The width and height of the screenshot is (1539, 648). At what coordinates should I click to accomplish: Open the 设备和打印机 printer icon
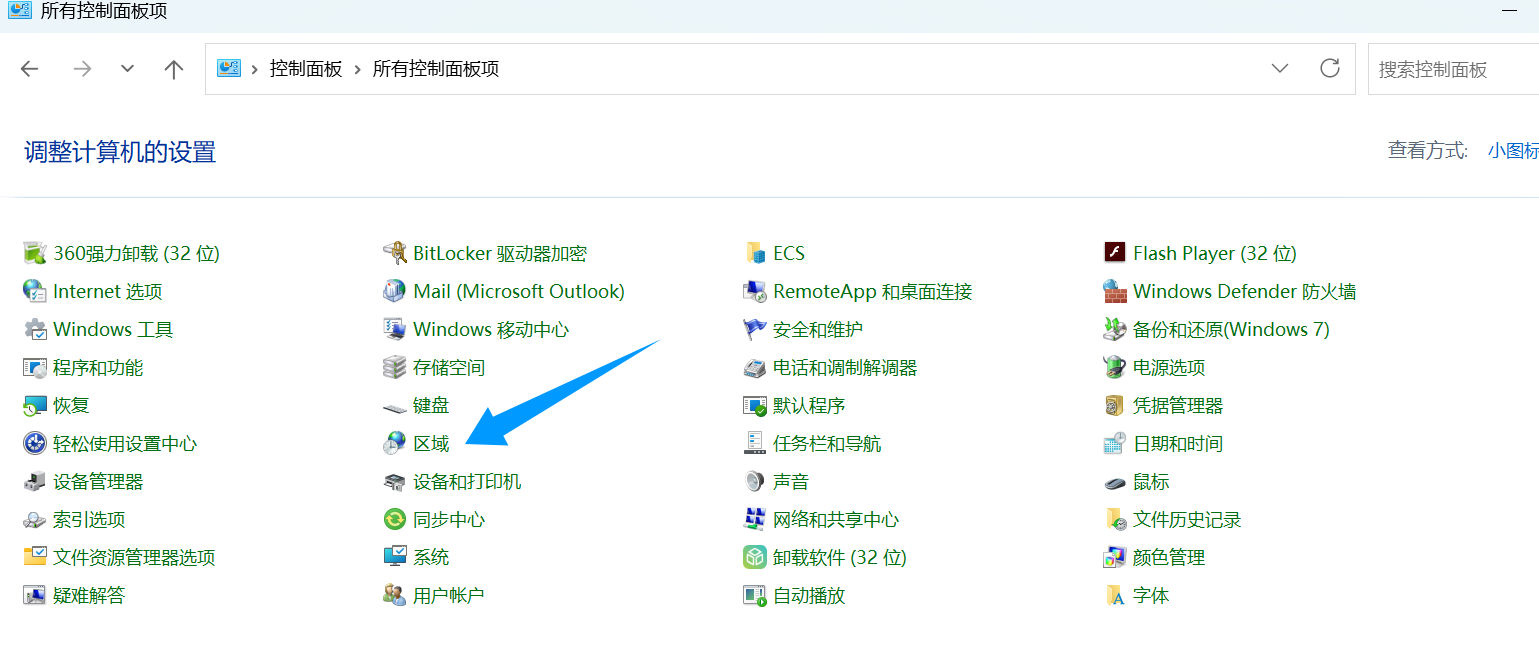pos(395,481)
